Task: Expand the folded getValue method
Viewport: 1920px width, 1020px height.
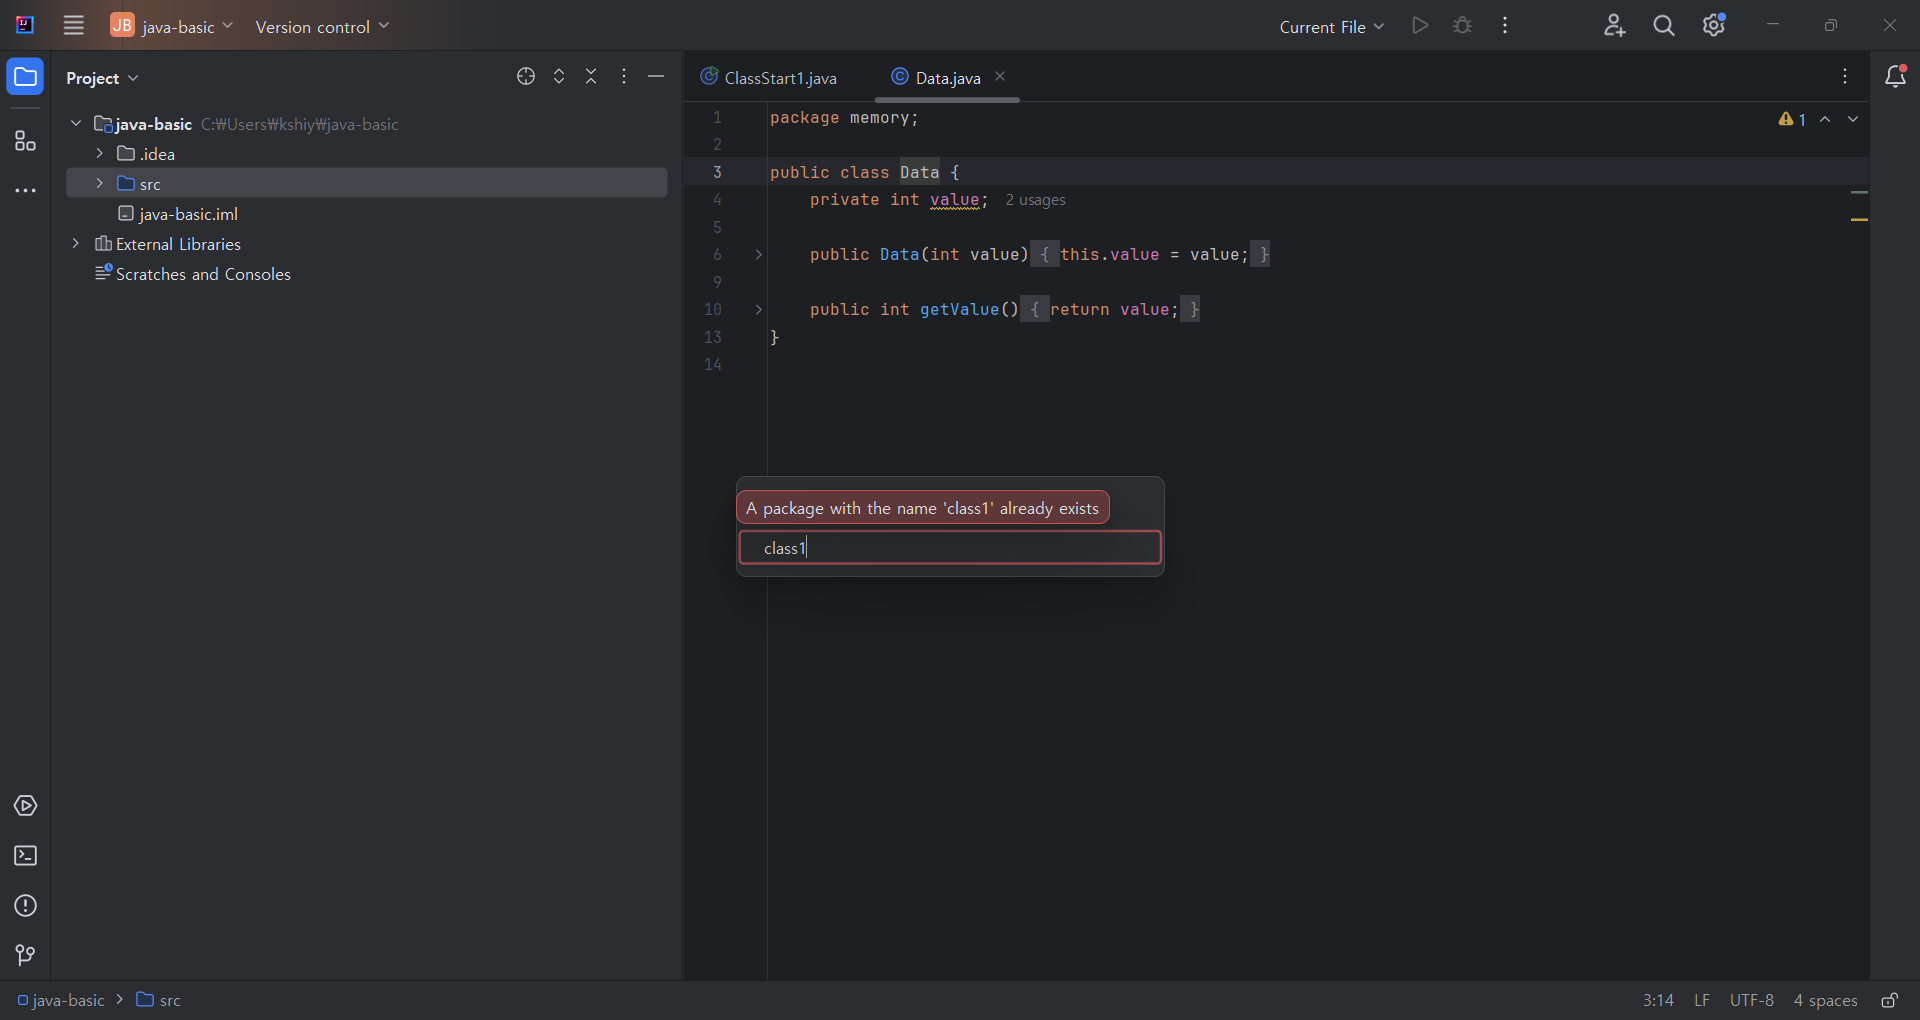Action: coord(759,310)
